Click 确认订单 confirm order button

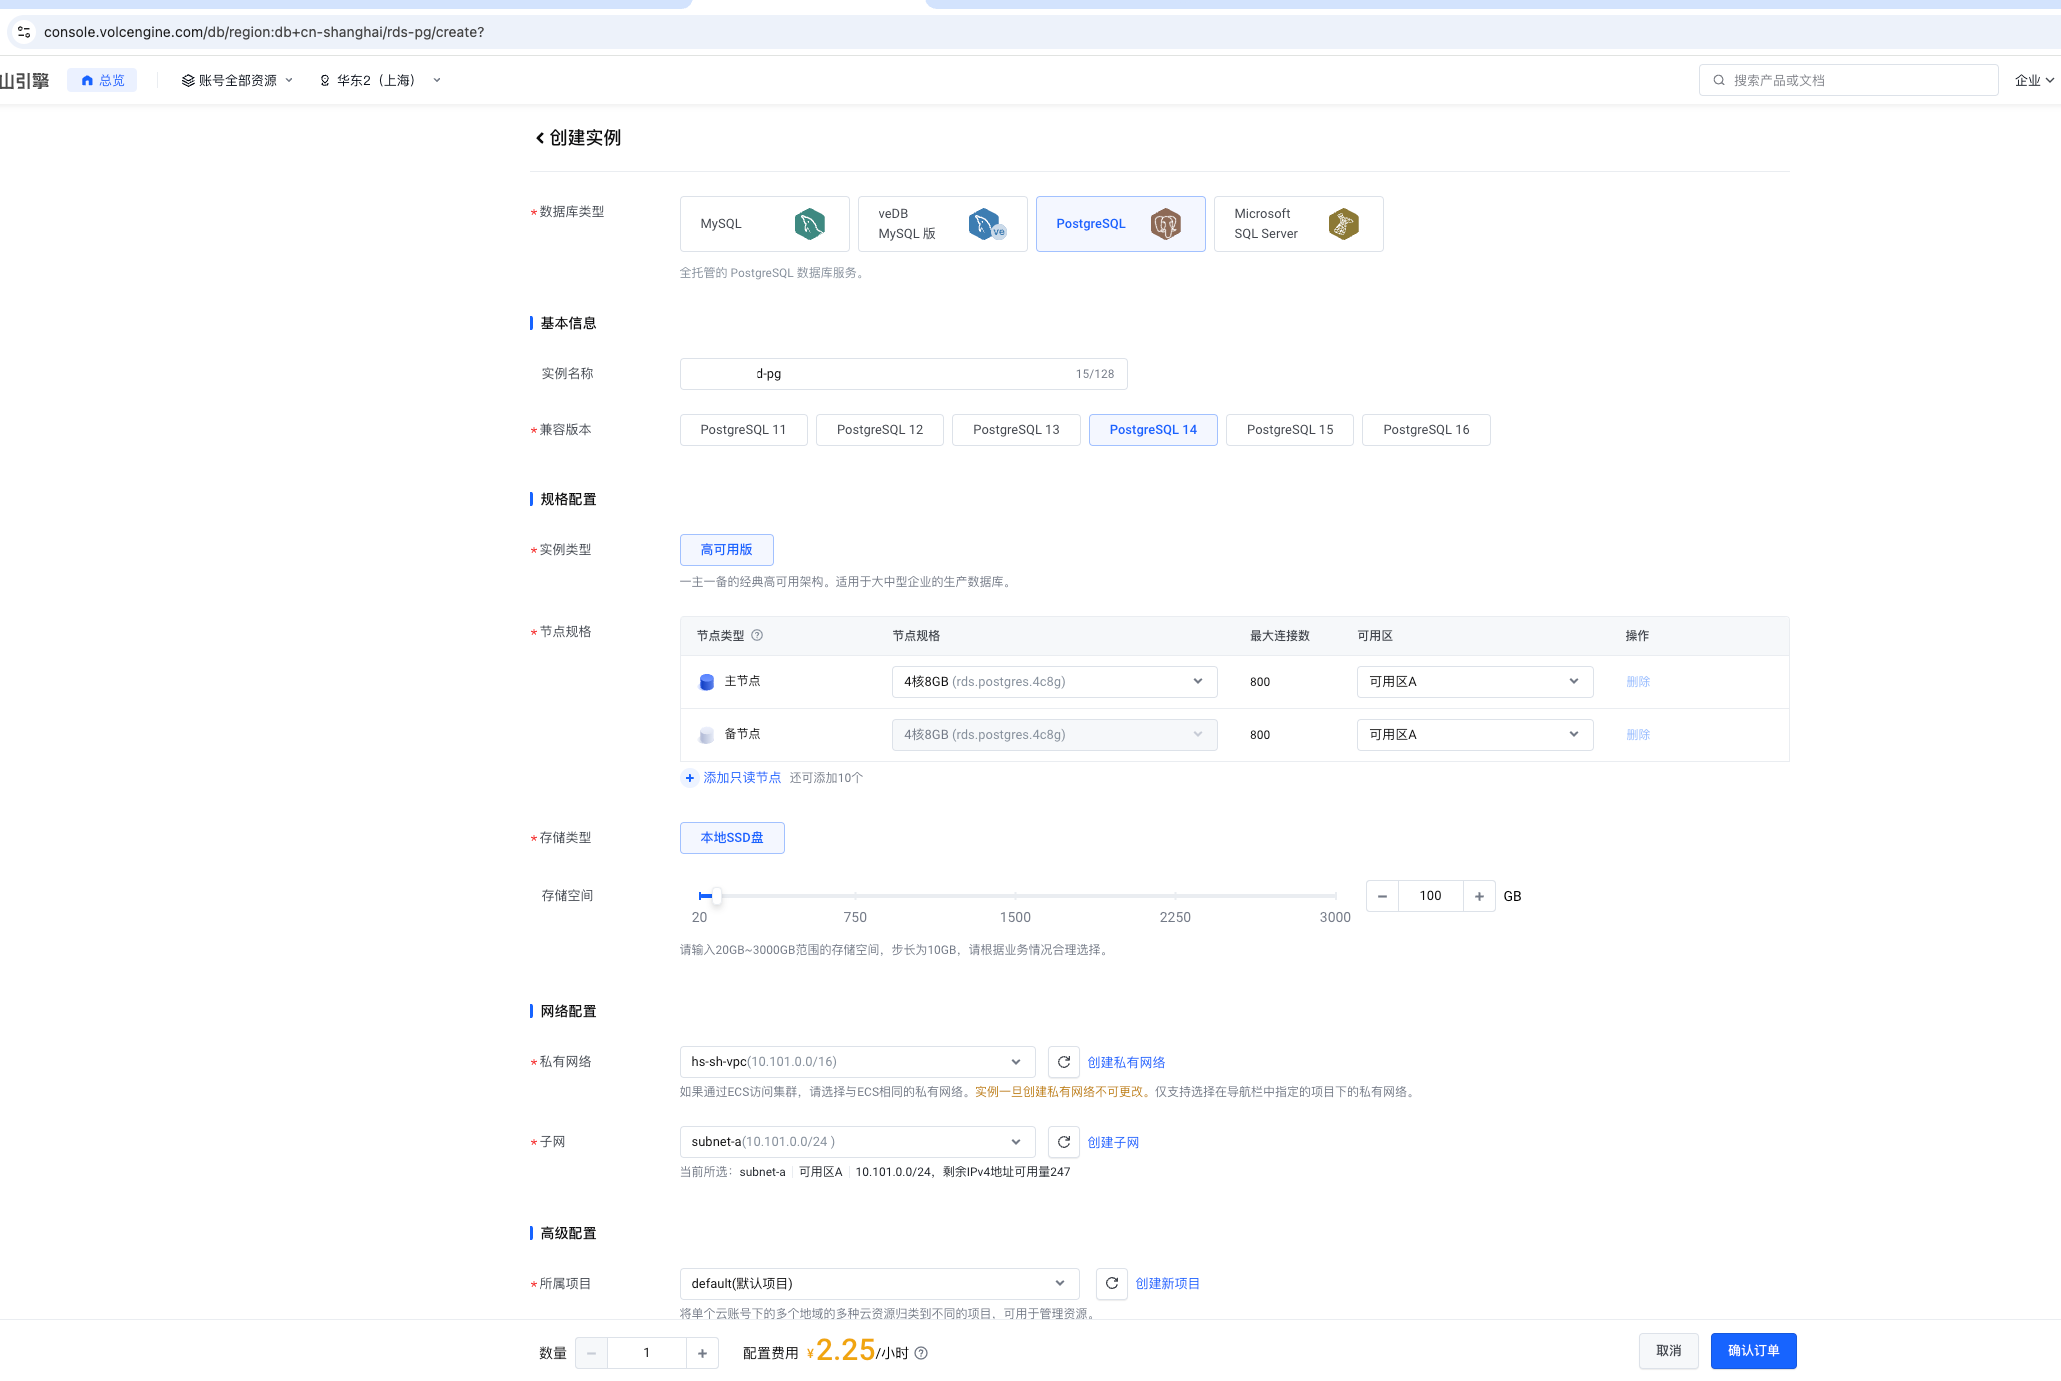point(1752,1351)
